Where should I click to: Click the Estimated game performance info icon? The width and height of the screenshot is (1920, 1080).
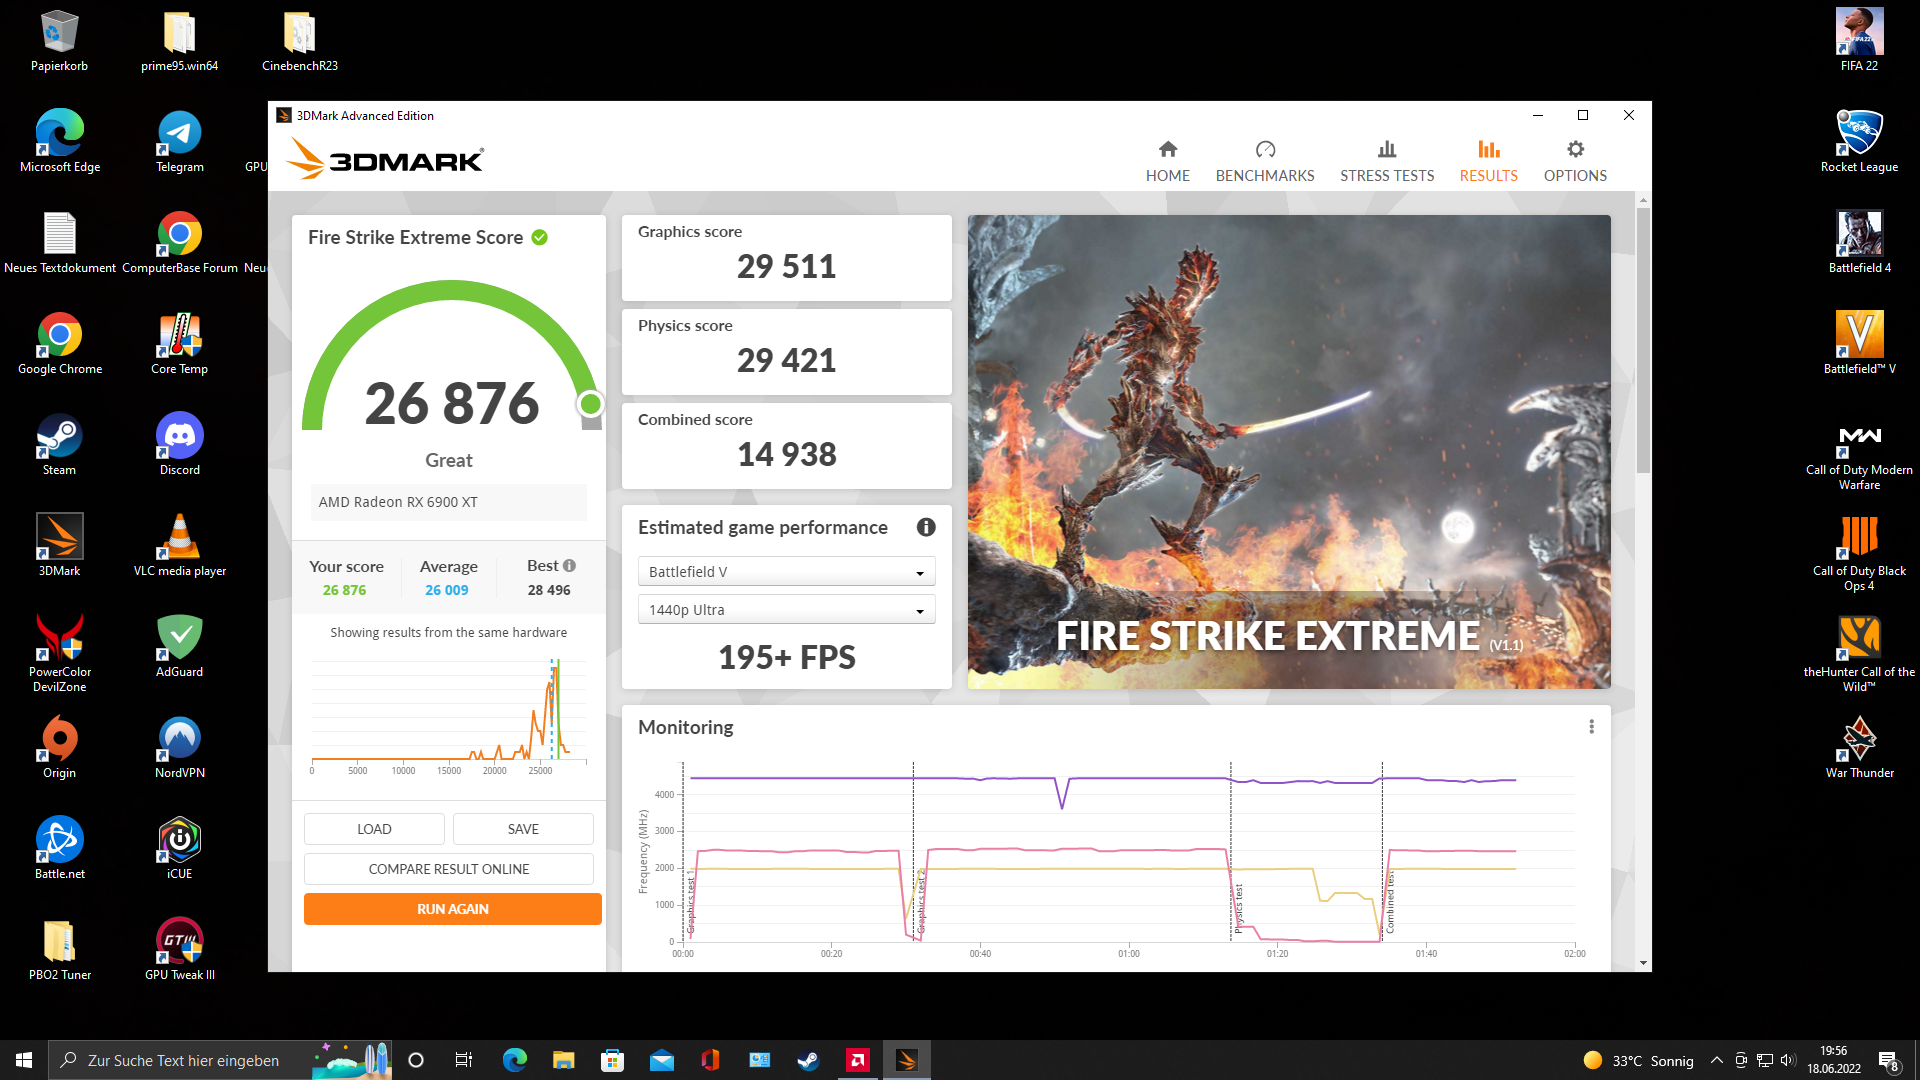pos(926,527)
